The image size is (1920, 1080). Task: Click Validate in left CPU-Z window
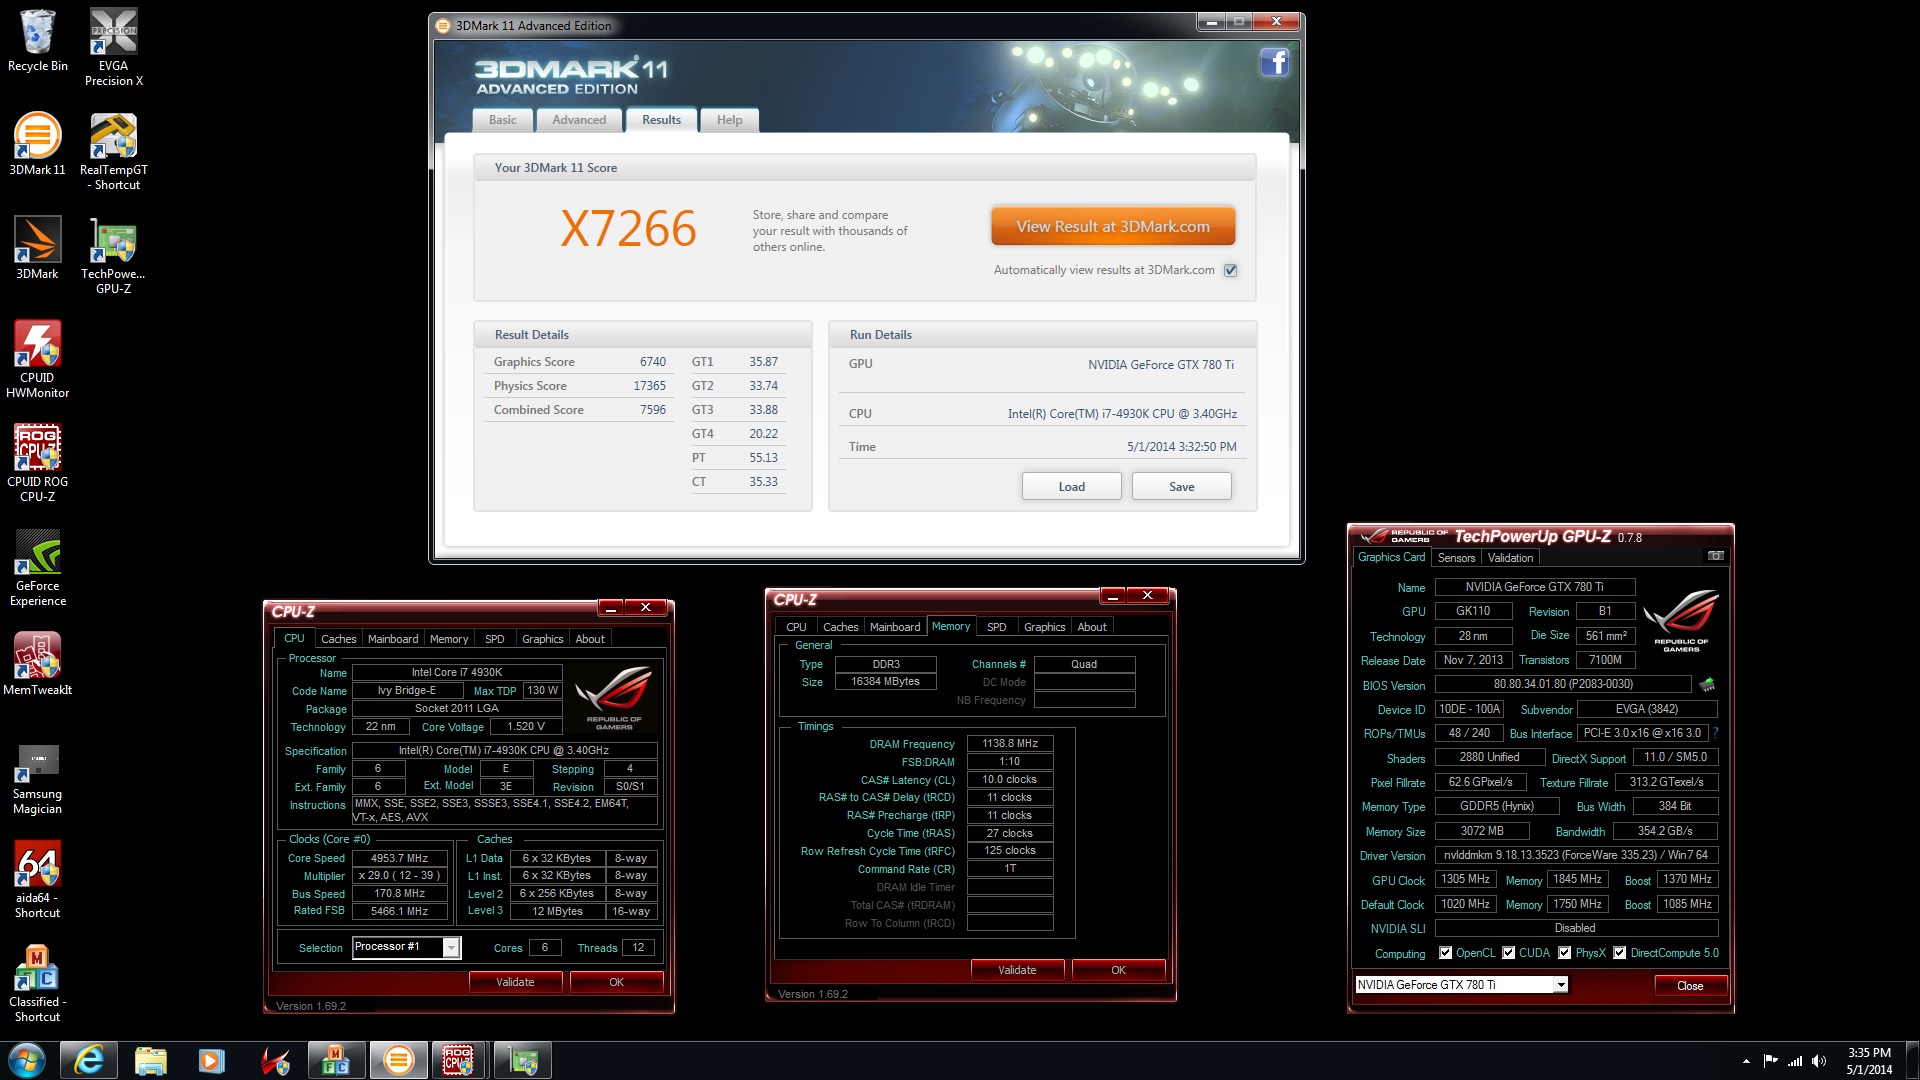[x=515, y=982]
